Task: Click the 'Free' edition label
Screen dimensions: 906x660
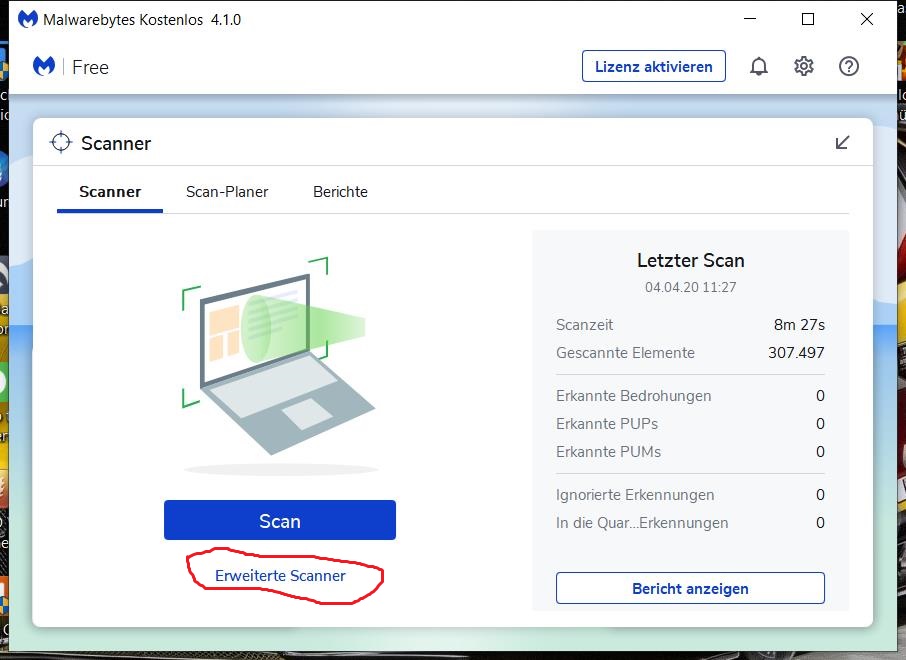Action: pos(90,67)
